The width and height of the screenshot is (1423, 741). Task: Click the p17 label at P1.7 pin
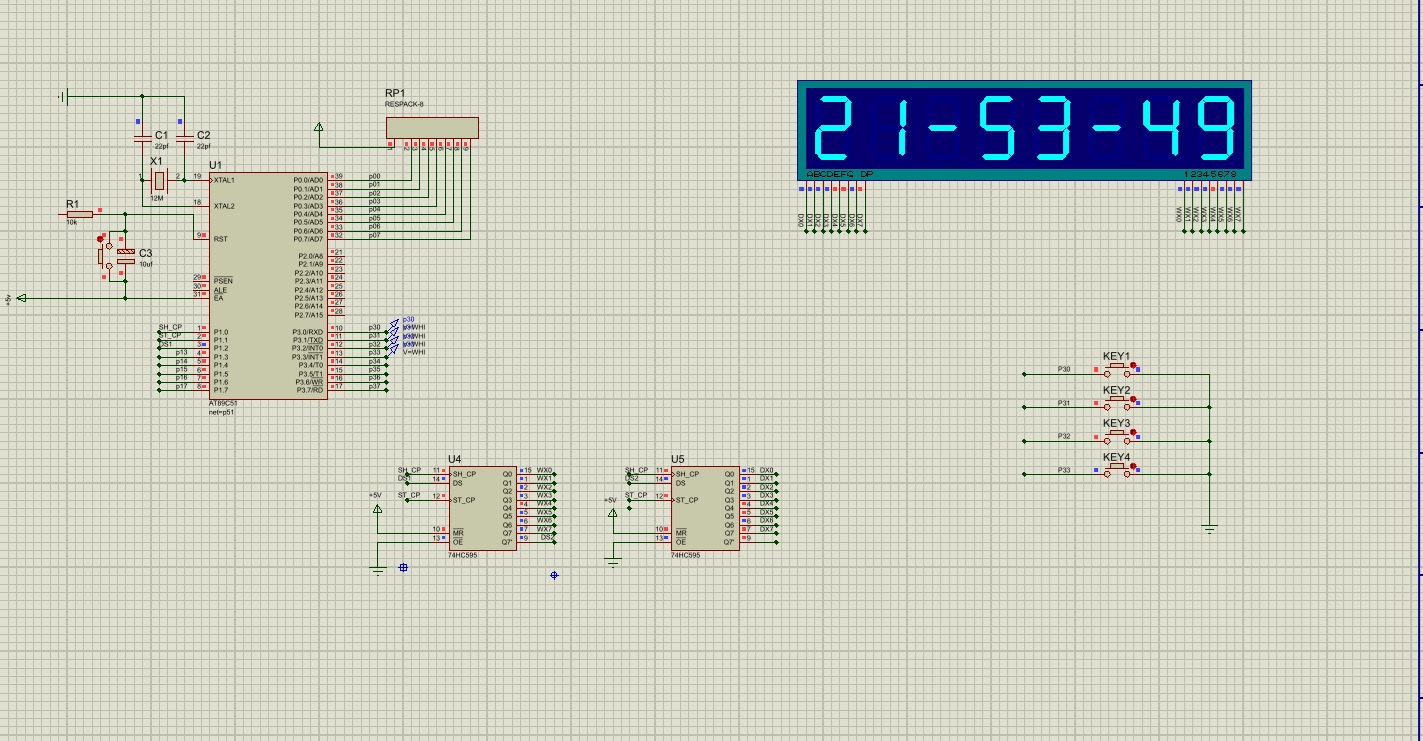[181, 386]
